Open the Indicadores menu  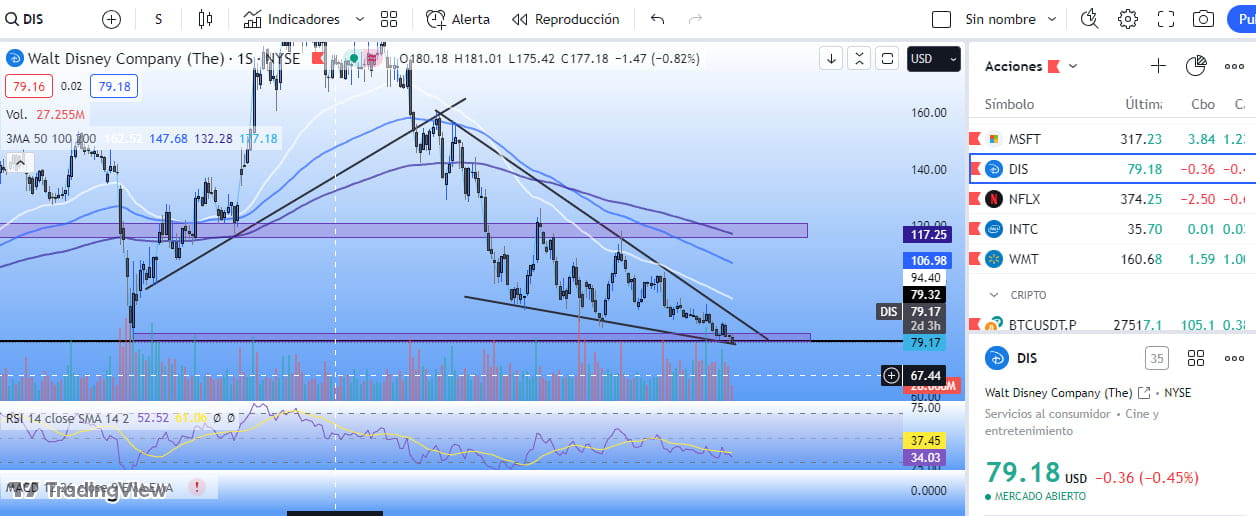292,19
